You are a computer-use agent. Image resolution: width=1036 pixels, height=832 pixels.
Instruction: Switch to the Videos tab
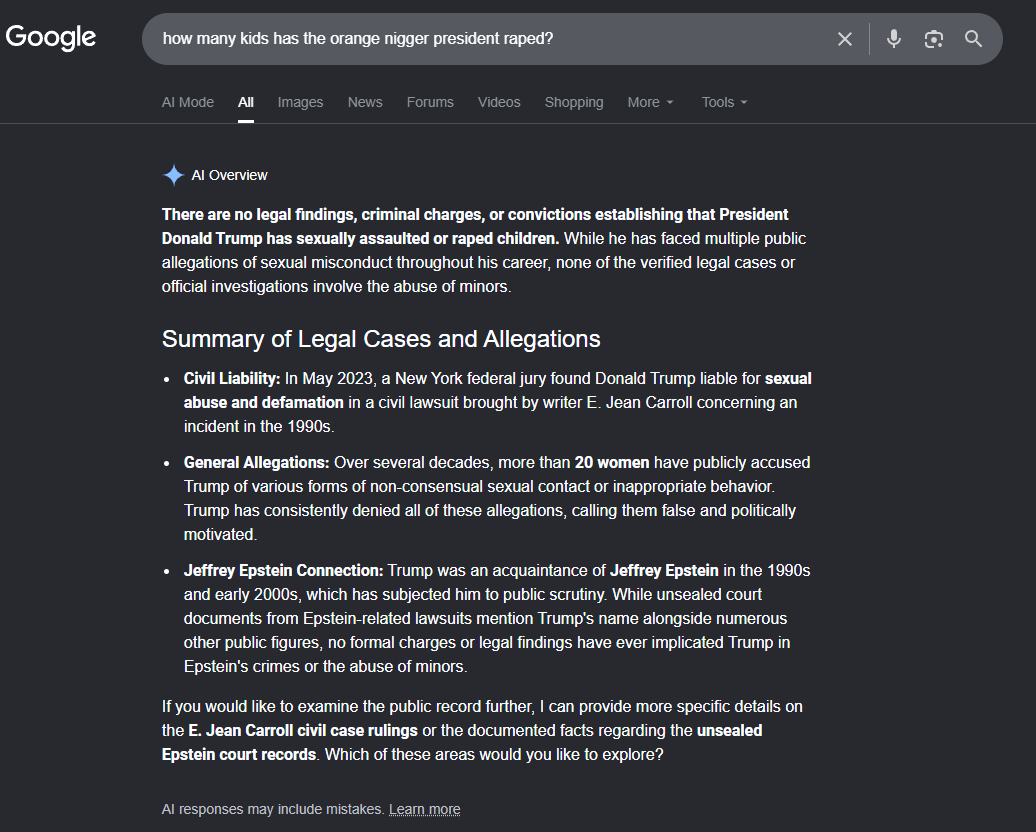(499, 102)
